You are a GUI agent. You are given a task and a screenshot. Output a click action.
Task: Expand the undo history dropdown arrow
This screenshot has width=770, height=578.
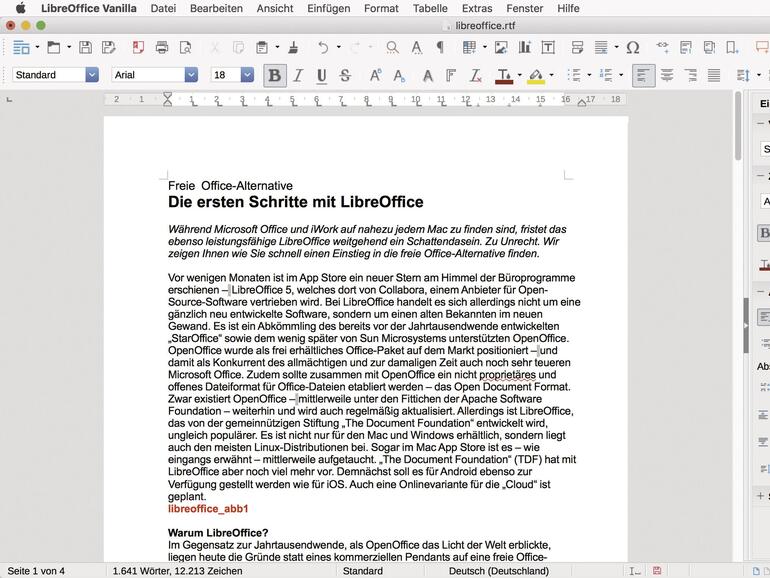click(x=338, y=47)
